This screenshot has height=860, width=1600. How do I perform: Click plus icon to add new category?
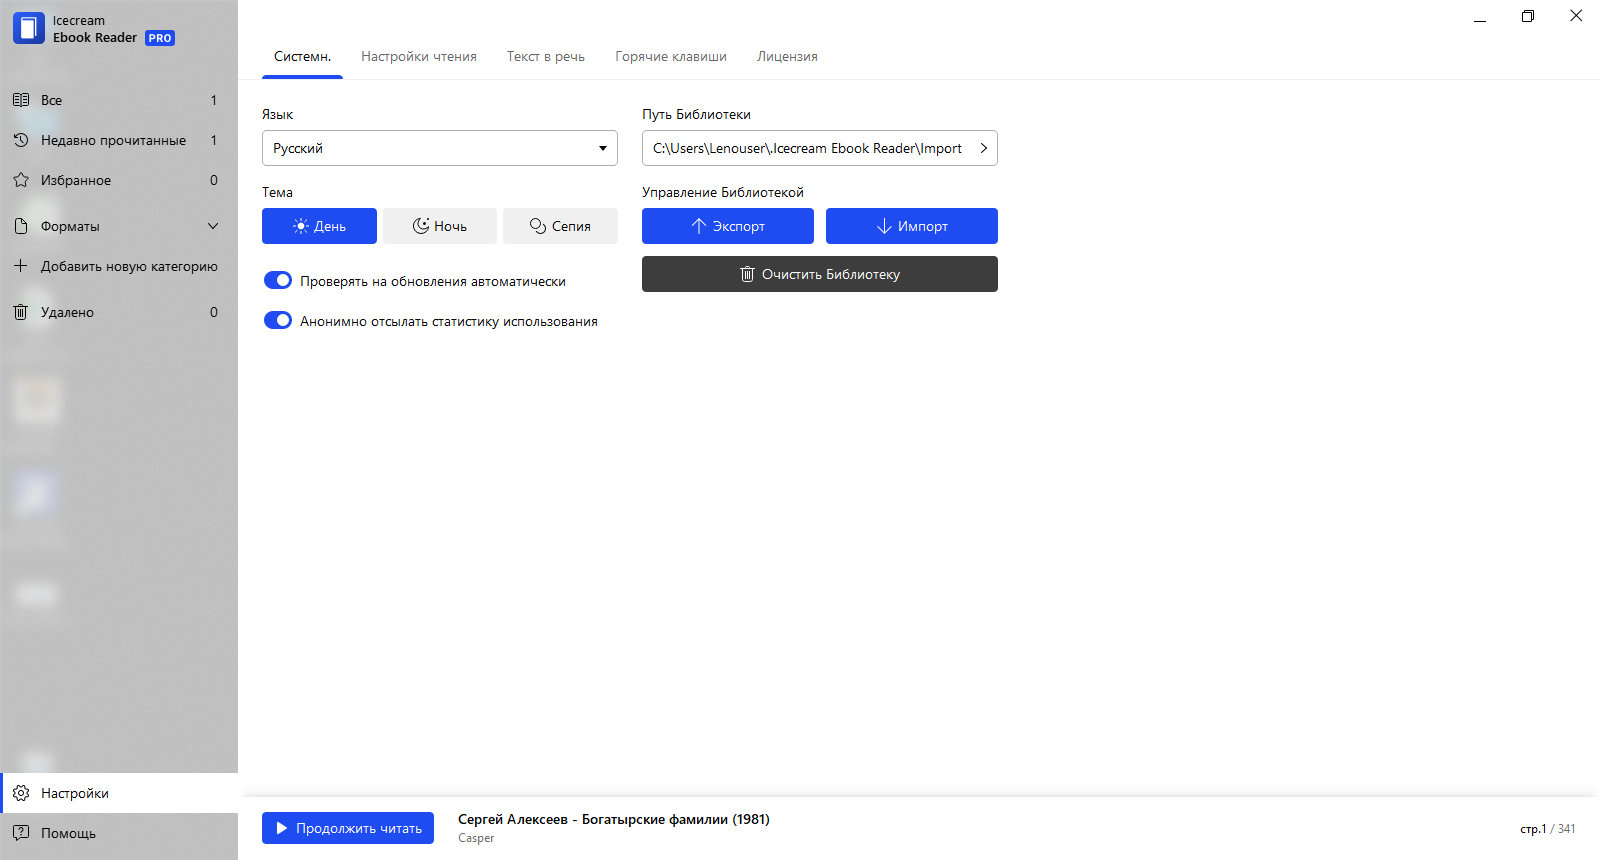click(21, 266)
